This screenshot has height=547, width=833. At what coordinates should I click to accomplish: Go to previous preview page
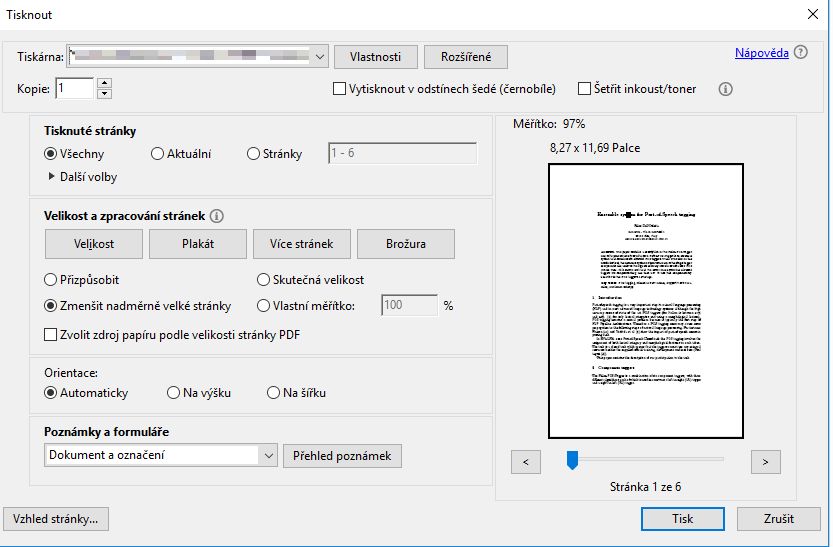coord(525,462)
